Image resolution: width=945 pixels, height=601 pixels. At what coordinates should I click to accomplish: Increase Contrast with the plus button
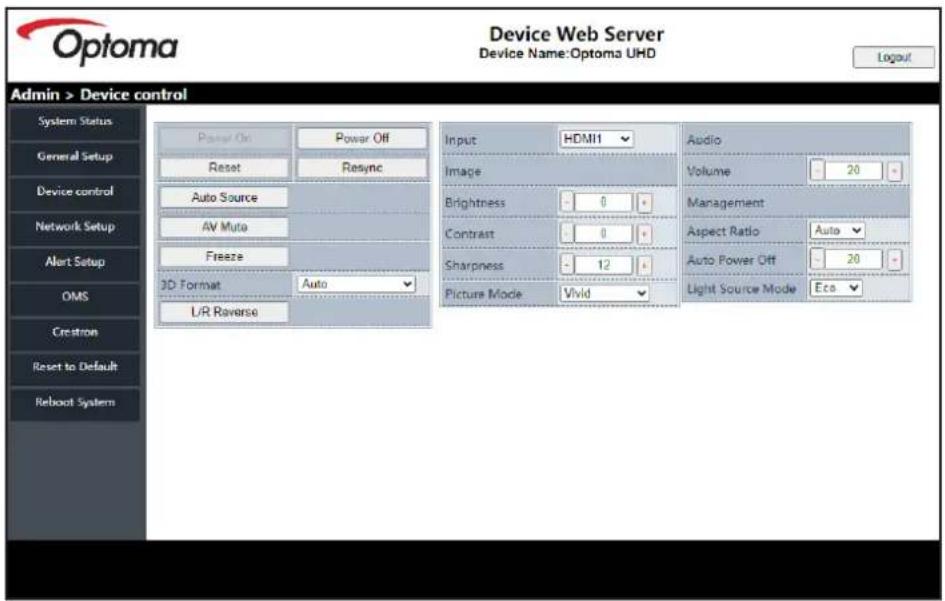click(x=644, y=234)
